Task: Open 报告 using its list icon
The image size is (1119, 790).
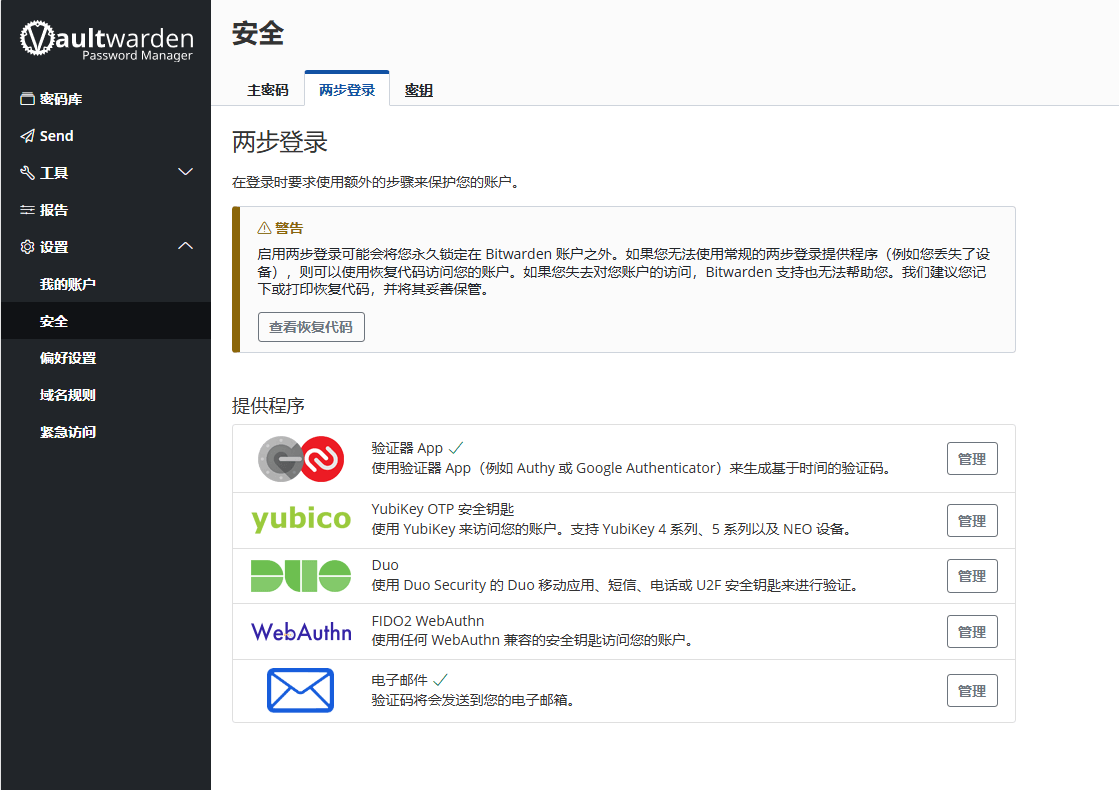Action: 29,209
